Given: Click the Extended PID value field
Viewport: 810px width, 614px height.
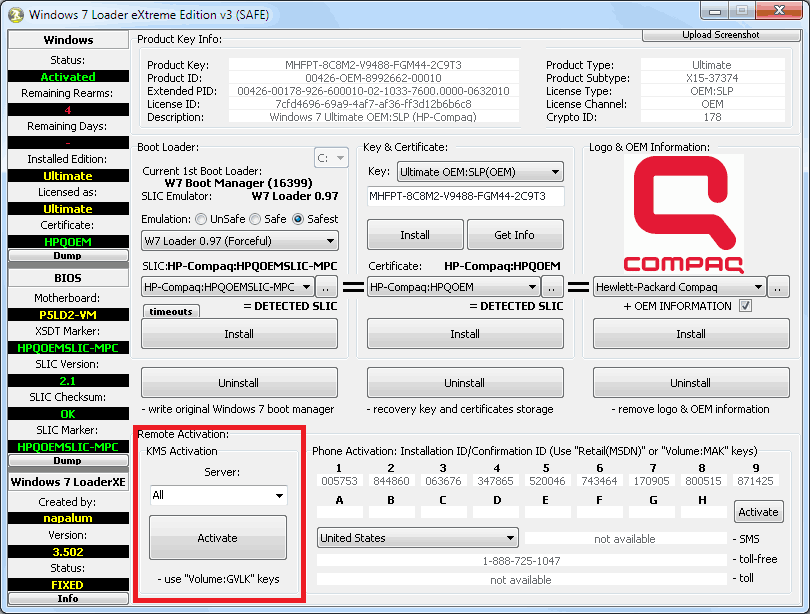Looking at the screenshot, I should pos(373,91).
